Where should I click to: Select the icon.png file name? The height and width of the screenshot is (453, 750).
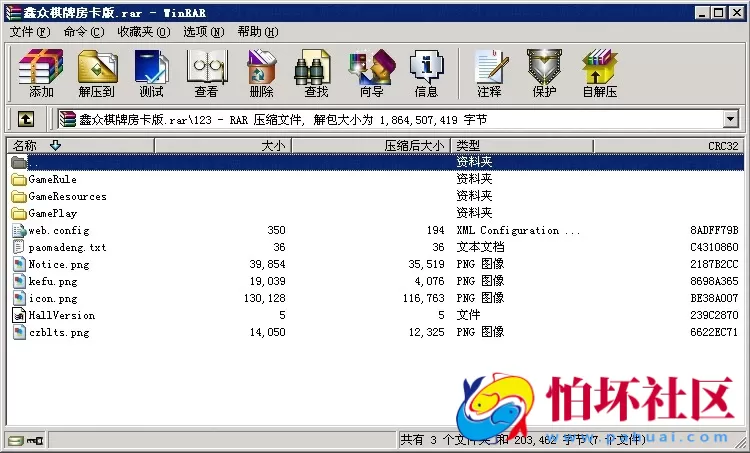(x=53, y=298)
